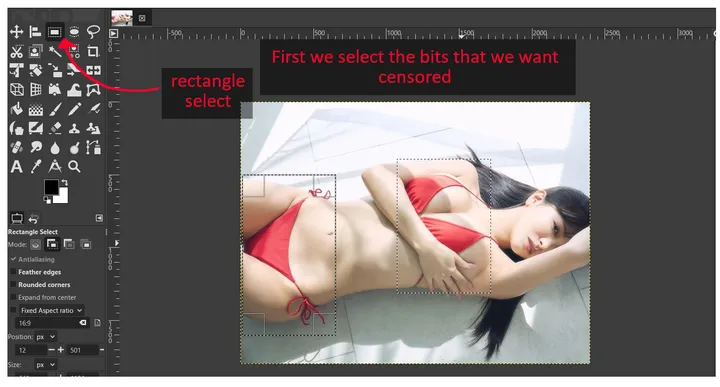The image size is (720, 387).
Task: Select the Flip tool
Action: [93, 70]
